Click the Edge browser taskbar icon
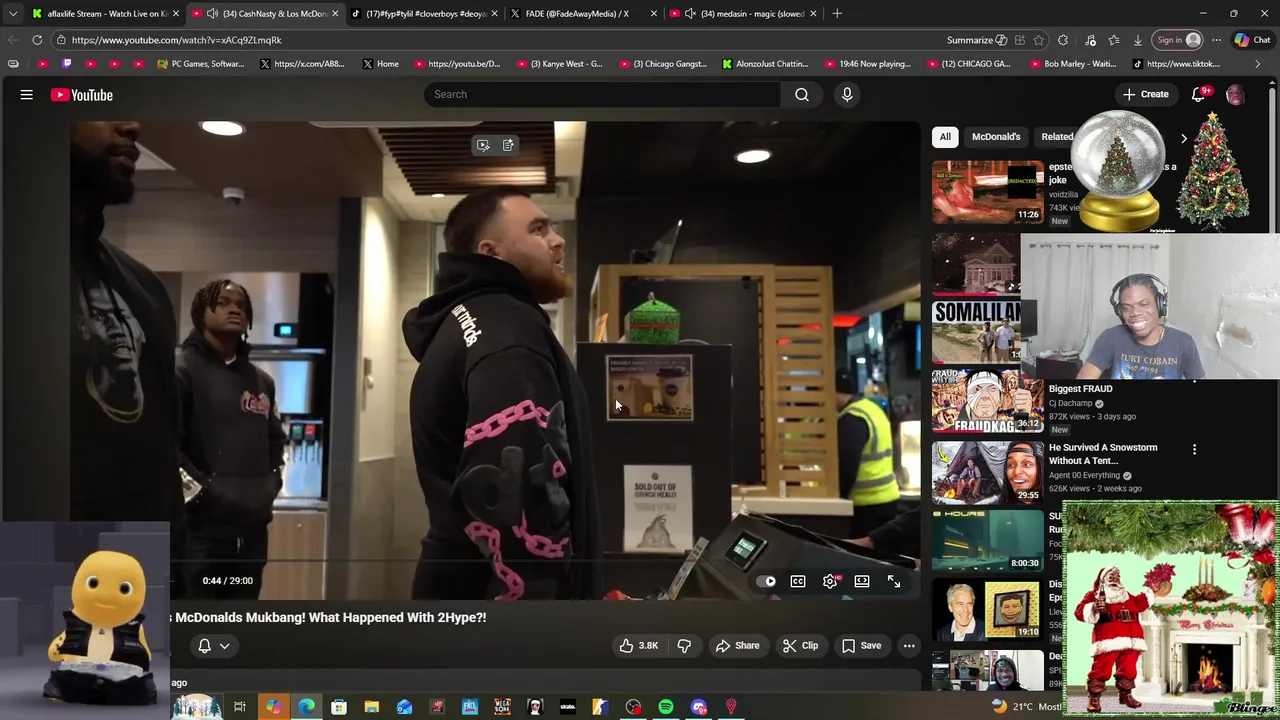Image resolution: width=1280 pixels, height=720 pixels. [306, 707]
